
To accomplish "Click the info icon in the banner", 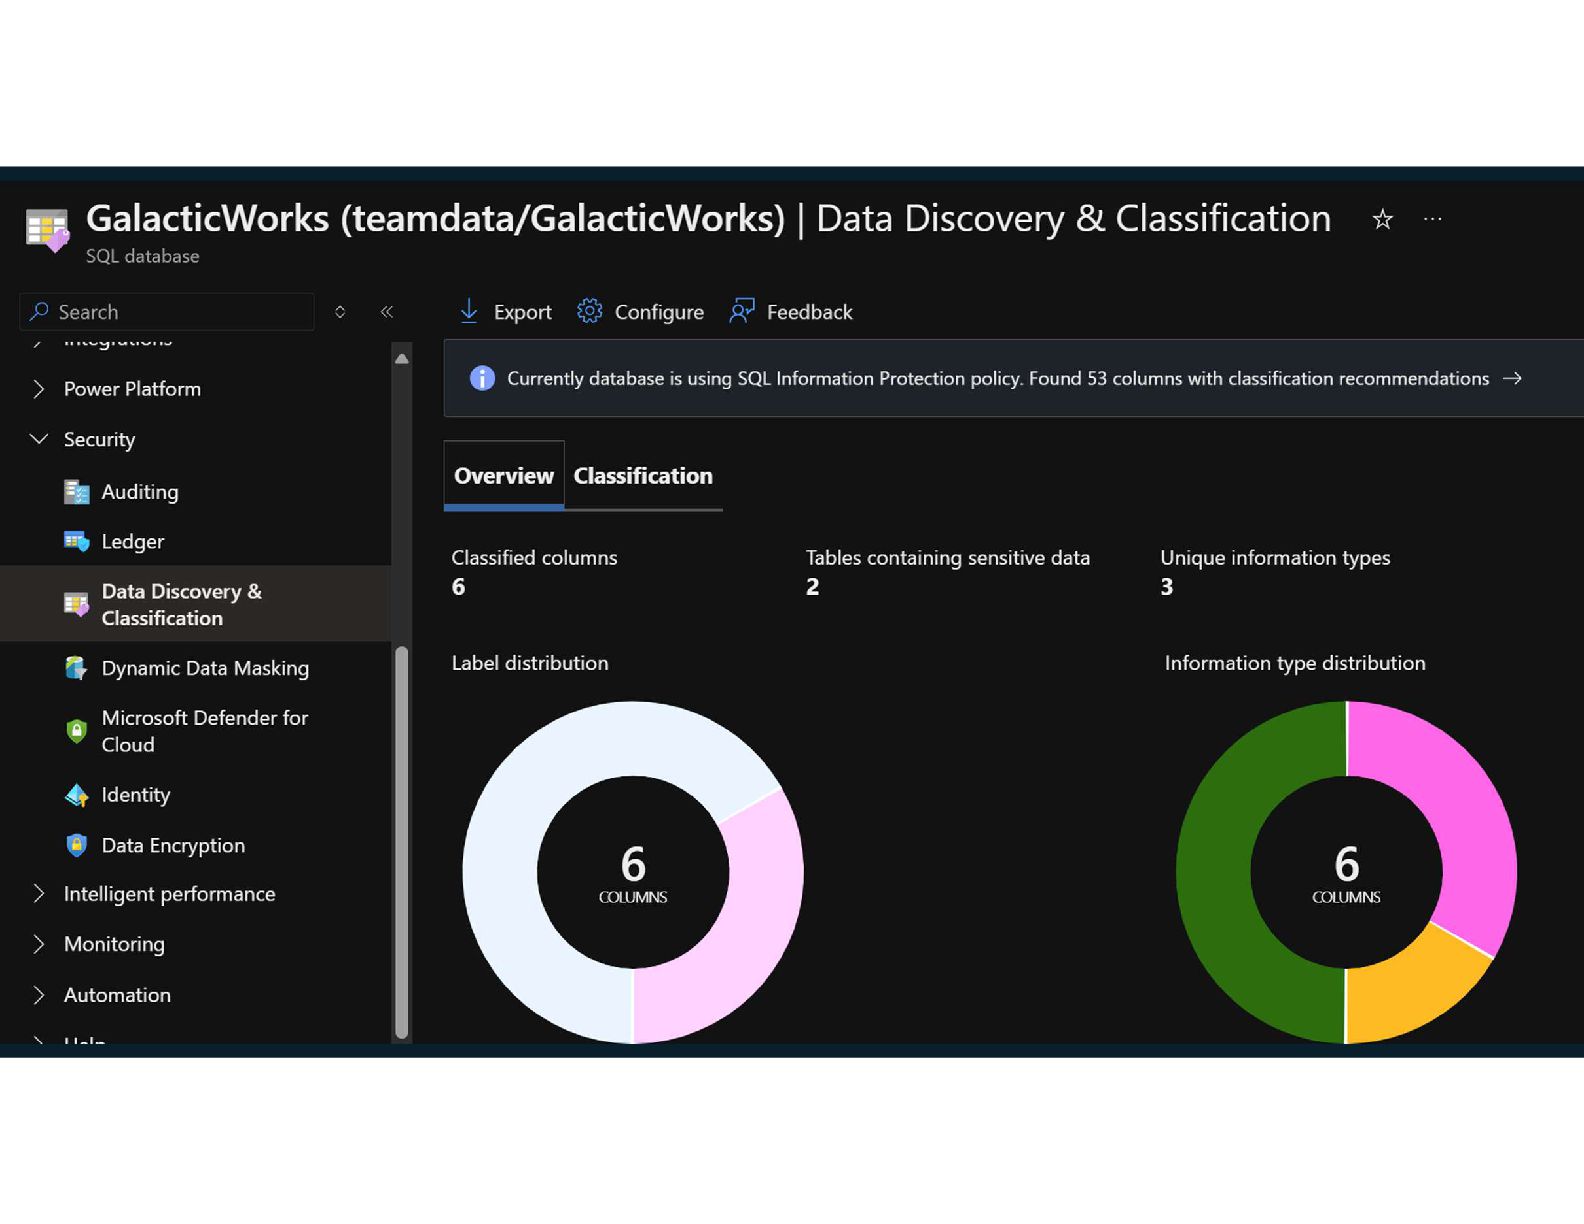I will [x=482, y=378].
